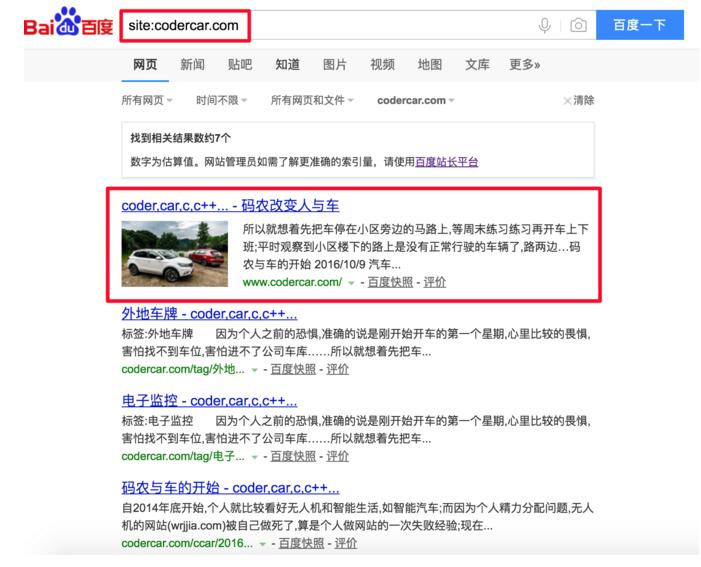The image size is (701, 567).
Task: Switch to the 新闻 tab
Action: coord(192,65)
